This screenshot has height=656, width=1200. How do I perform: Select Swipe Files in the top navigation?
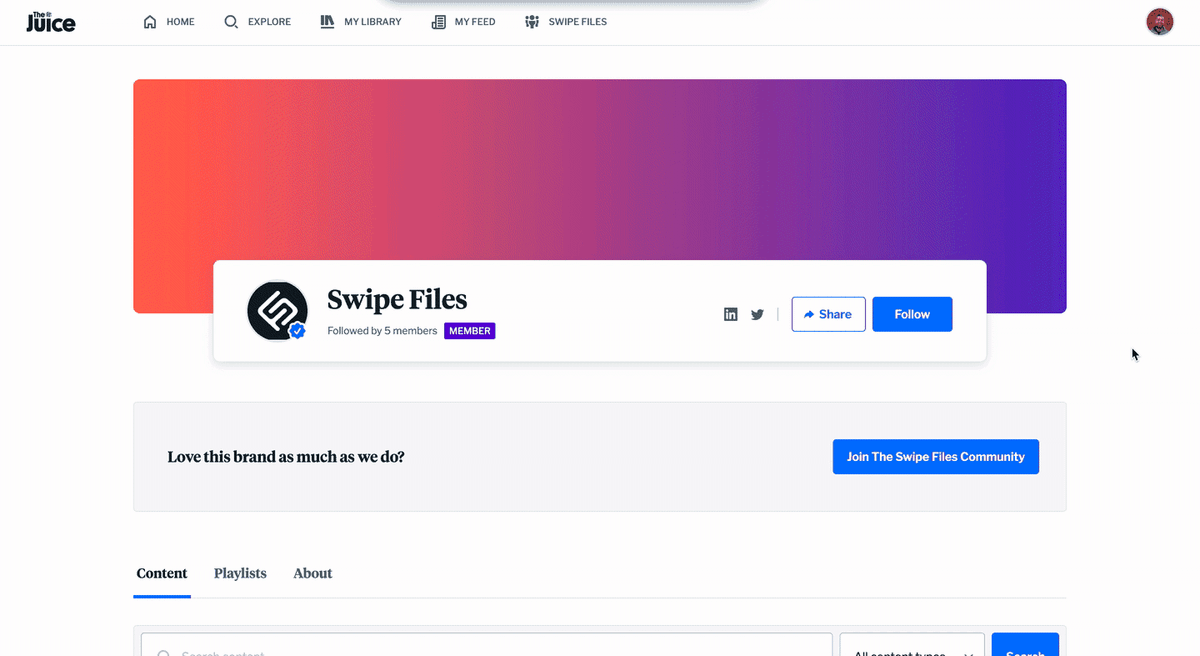point(565,22)
